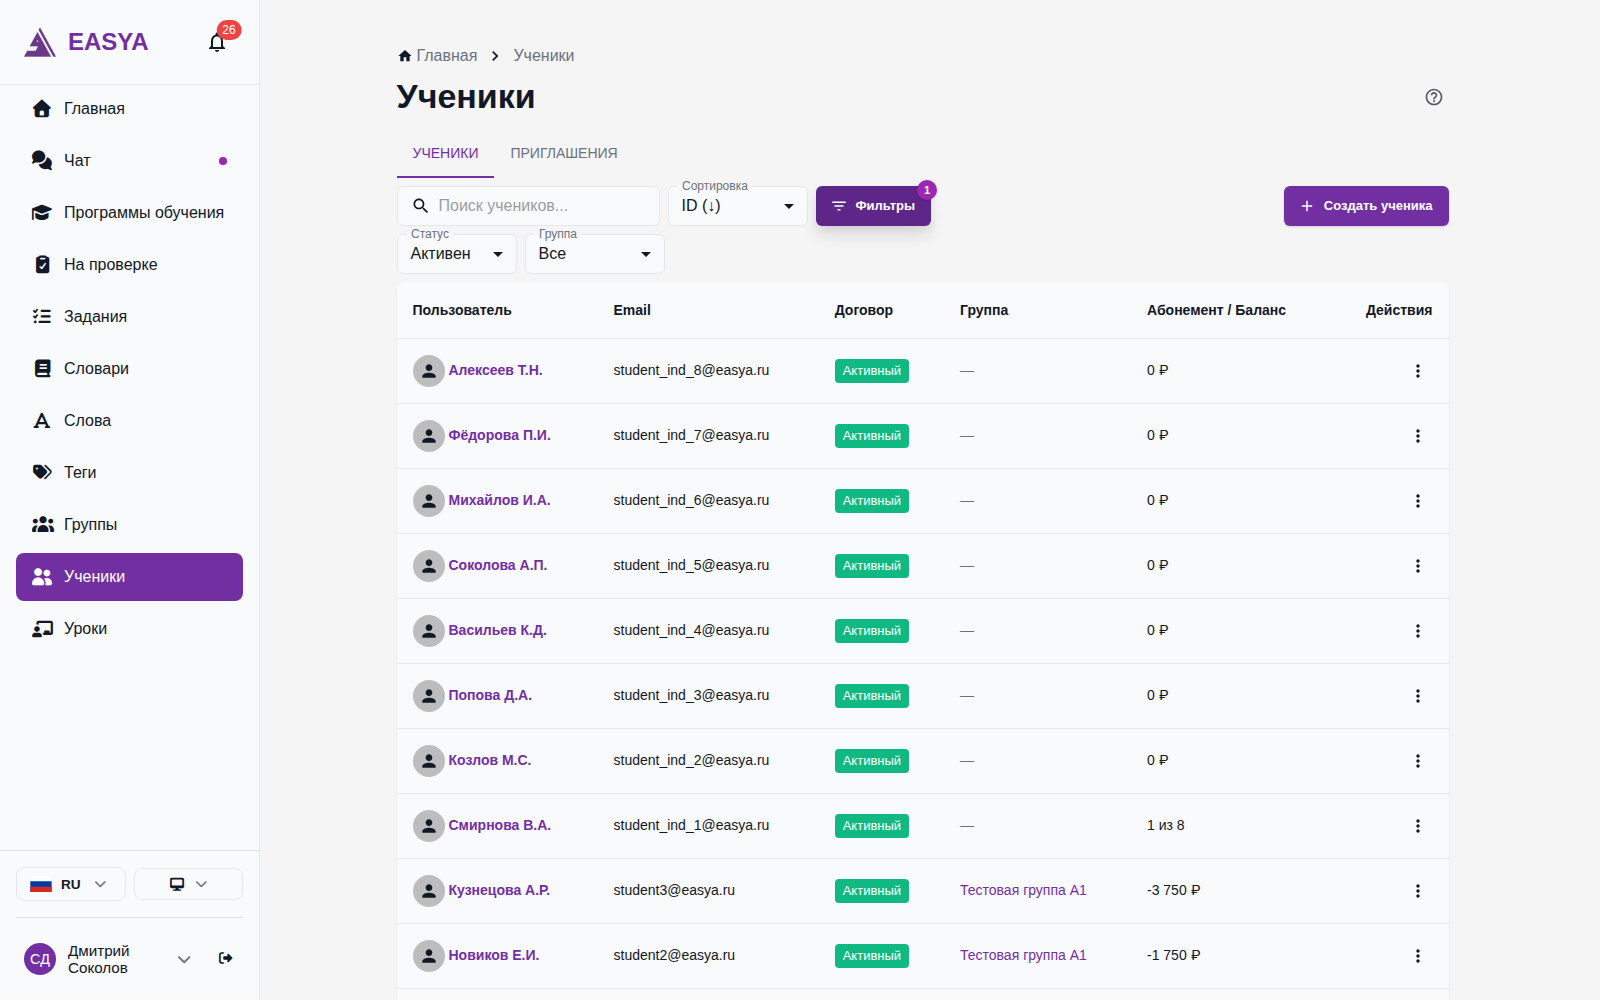Open actions menu for Попова Д.А.
The width and height of the screenshot is (1600, 1000).
(1417, 696)
